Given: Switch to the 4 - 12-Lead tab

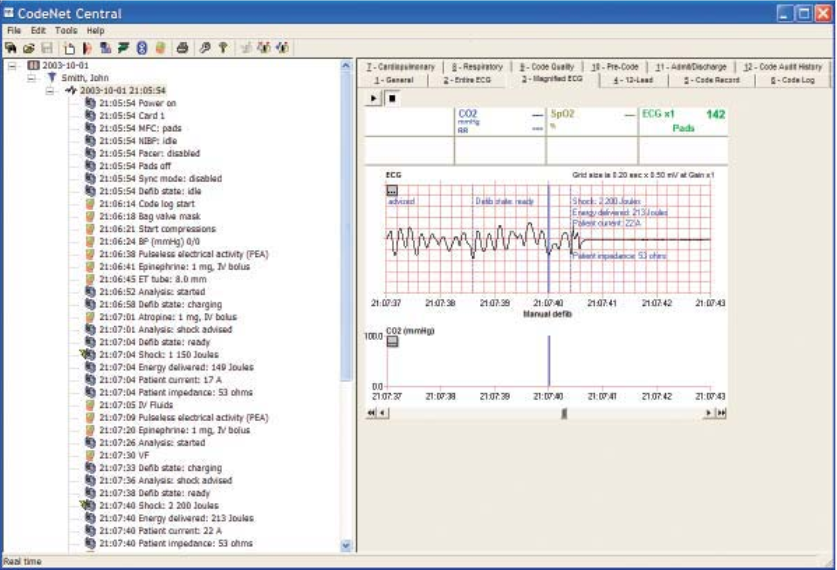Looking at the screenshot, I should click(x=633, y=80).
